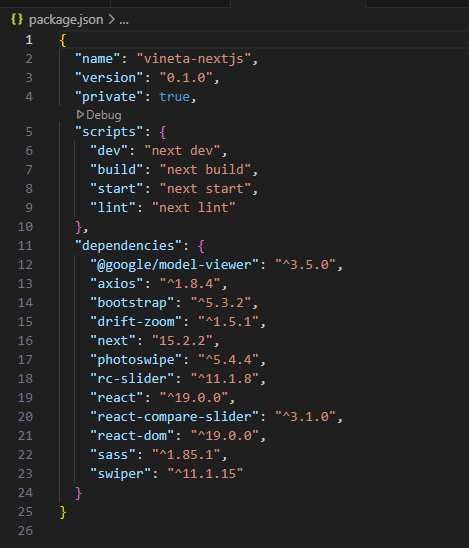
Task: Click the "react-compare-slider" dependency key
Action: 174,417
